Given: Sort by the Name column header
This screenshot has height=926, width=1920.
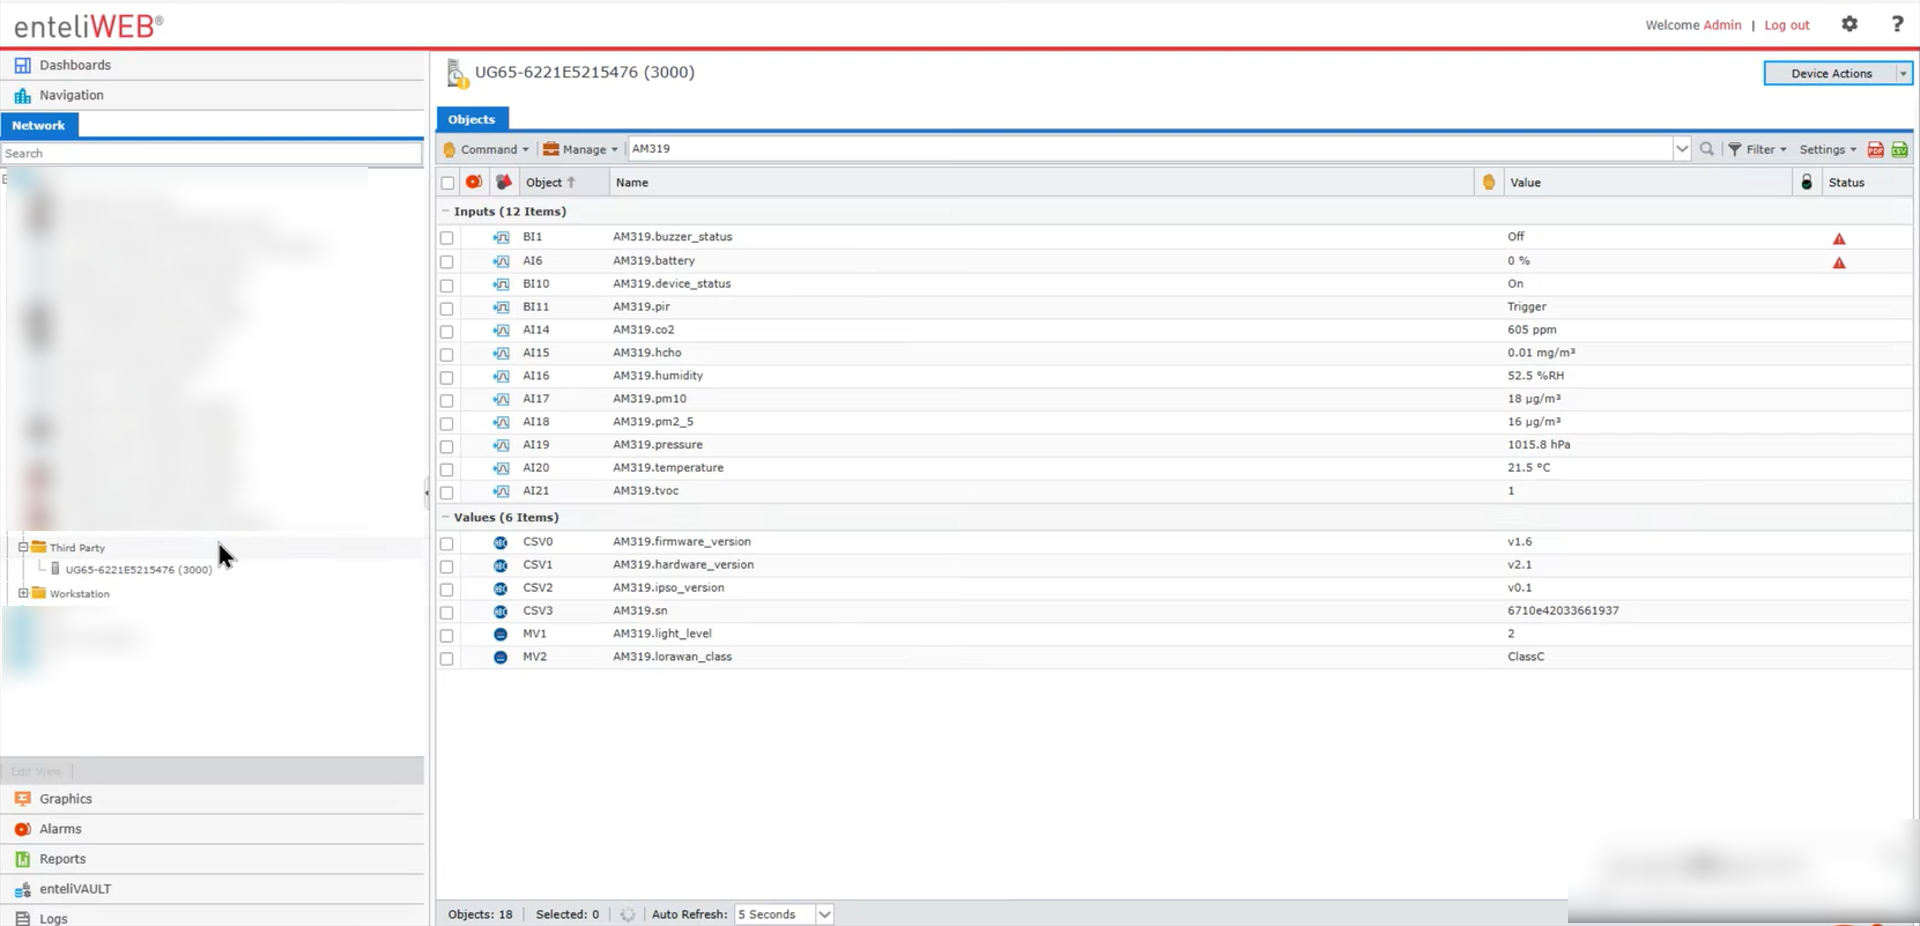Looking at the screenshot, I should 1040,182.
